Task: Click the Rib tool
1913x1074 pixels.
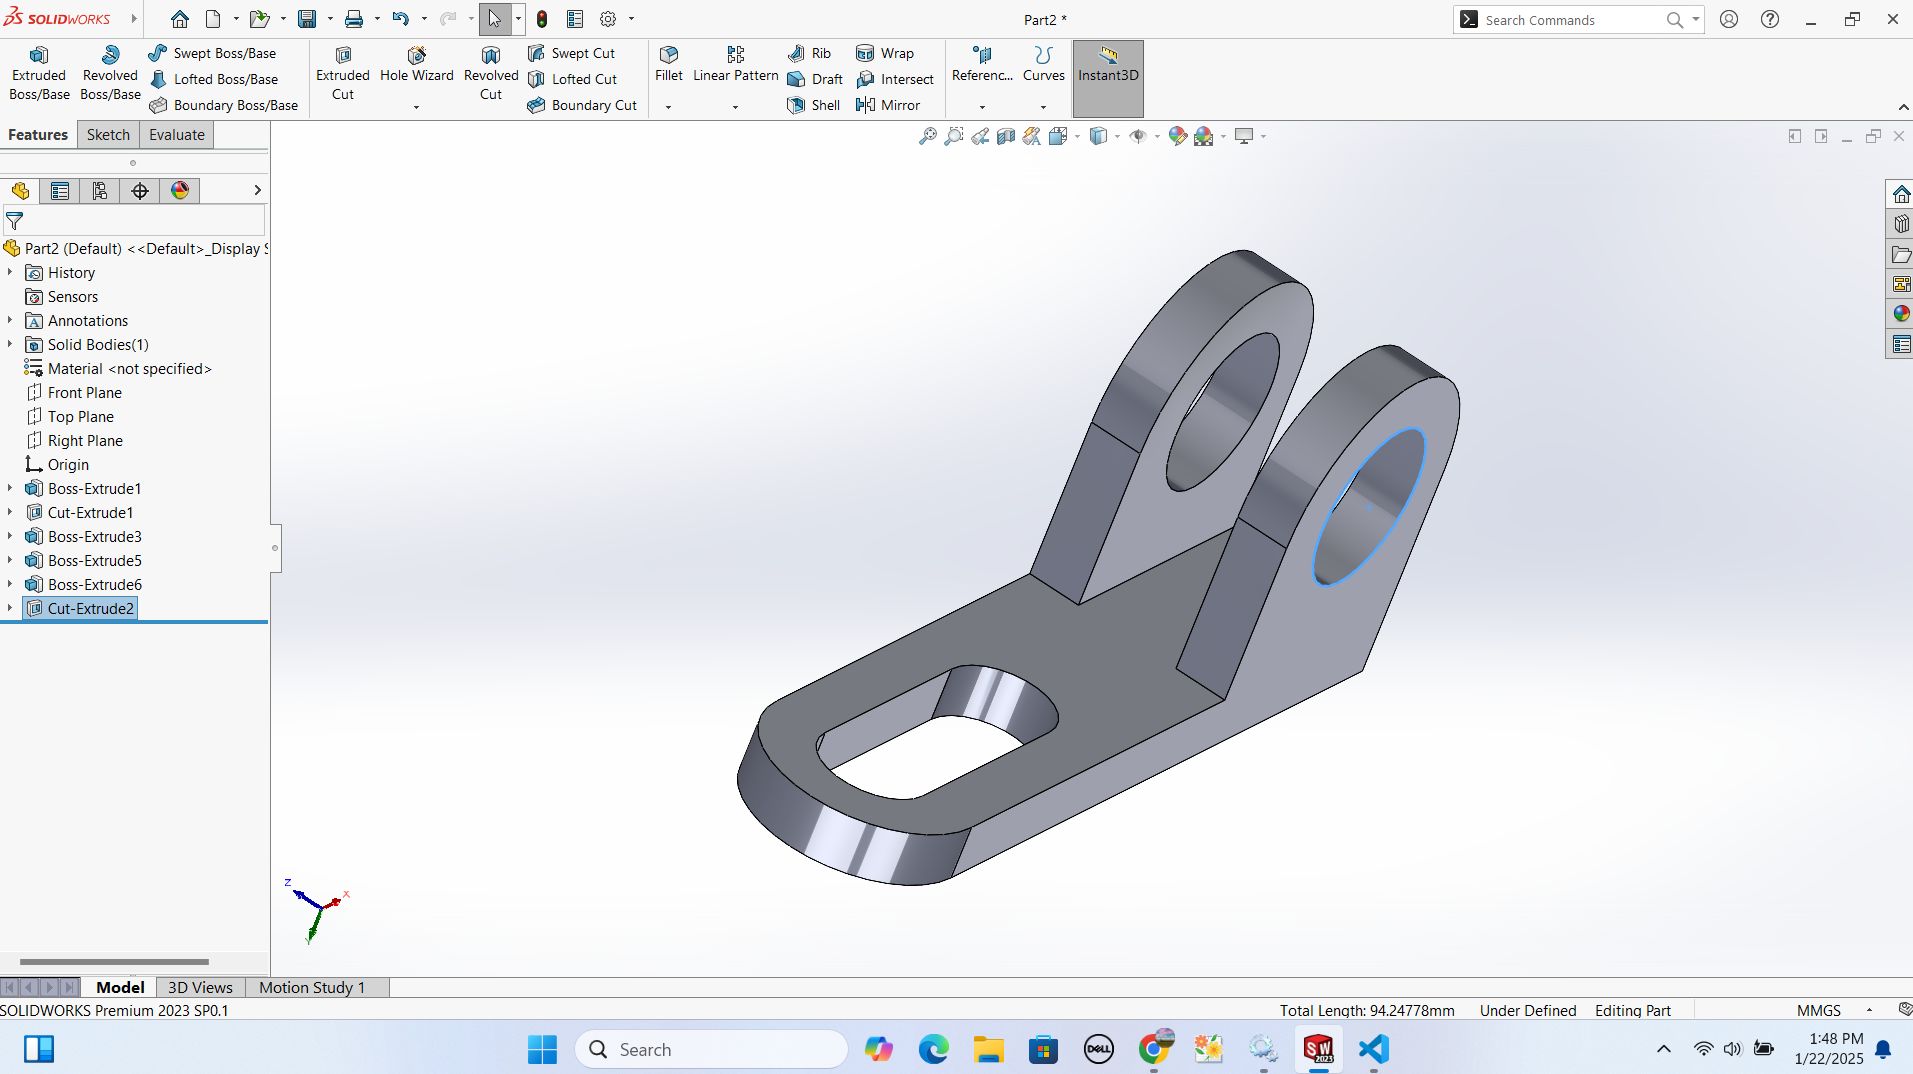Action: tap(809, 53)
